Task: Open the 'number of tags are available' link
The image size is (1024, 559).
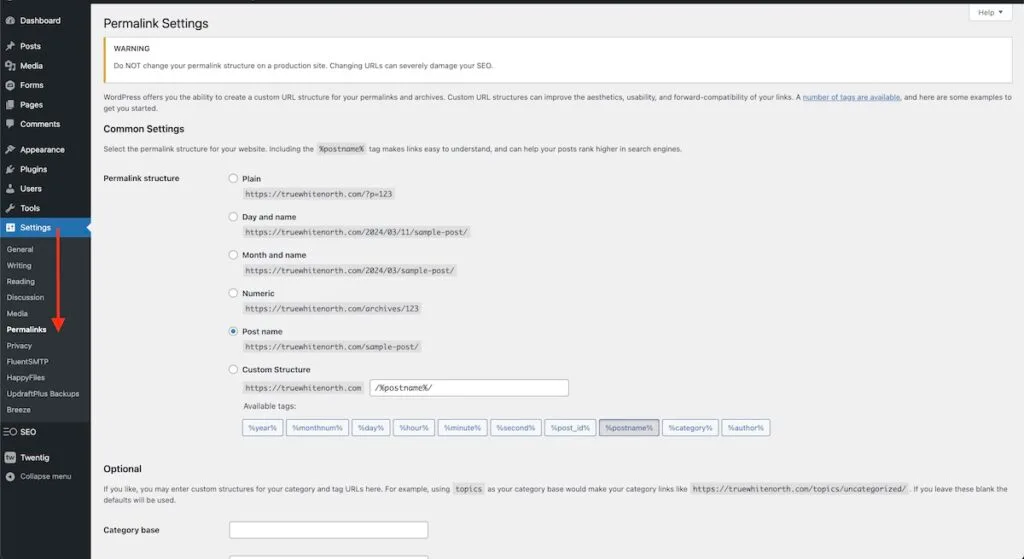Action: [852, 97]
